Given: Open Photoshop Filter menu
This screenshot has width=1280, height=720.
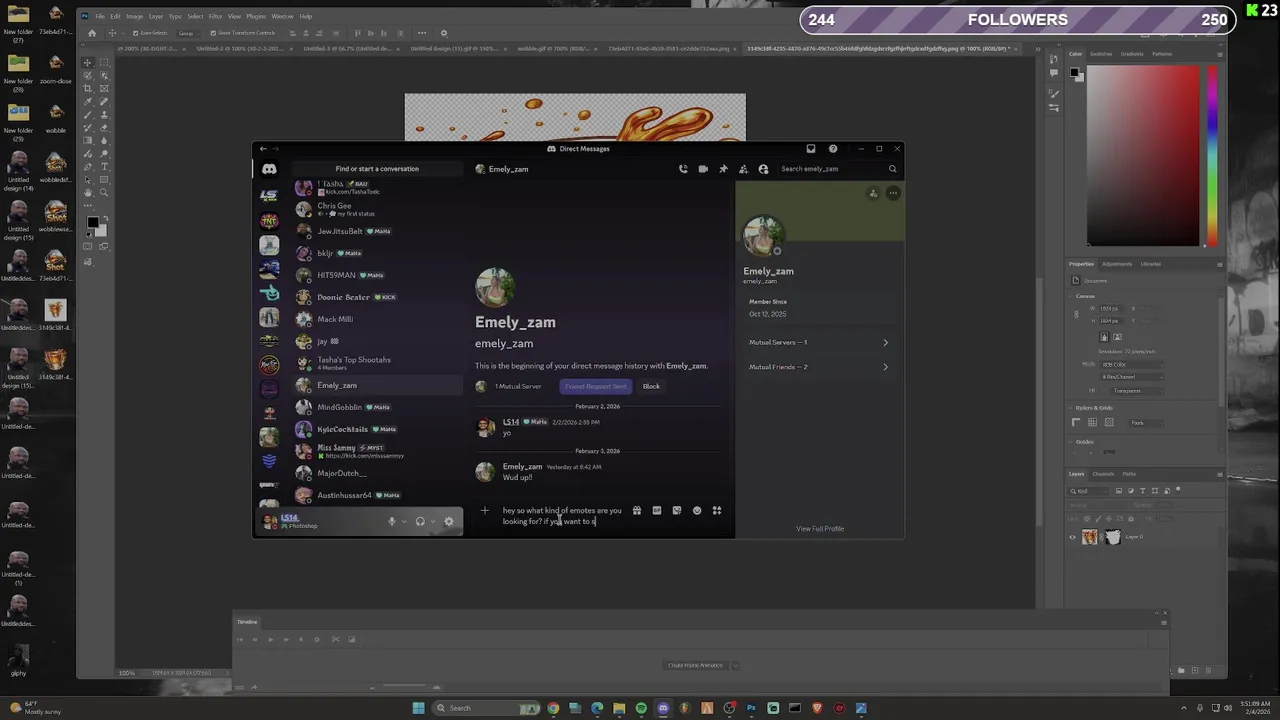Looking at the screenshot, I should pyautogui.click(x=215, y=16).
